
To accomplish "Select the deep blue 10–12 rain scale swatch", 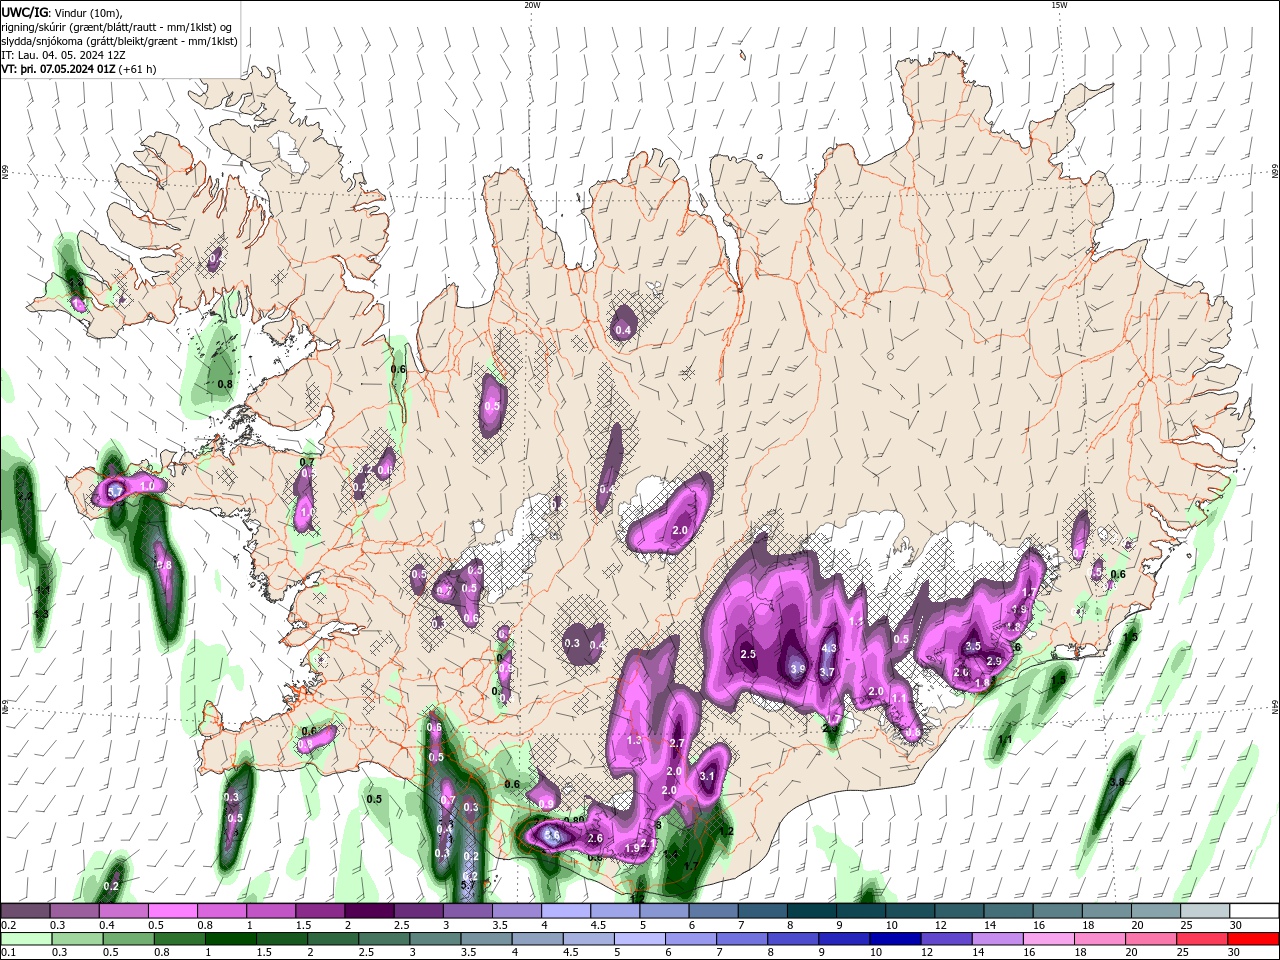I will [x=893, y=939].
